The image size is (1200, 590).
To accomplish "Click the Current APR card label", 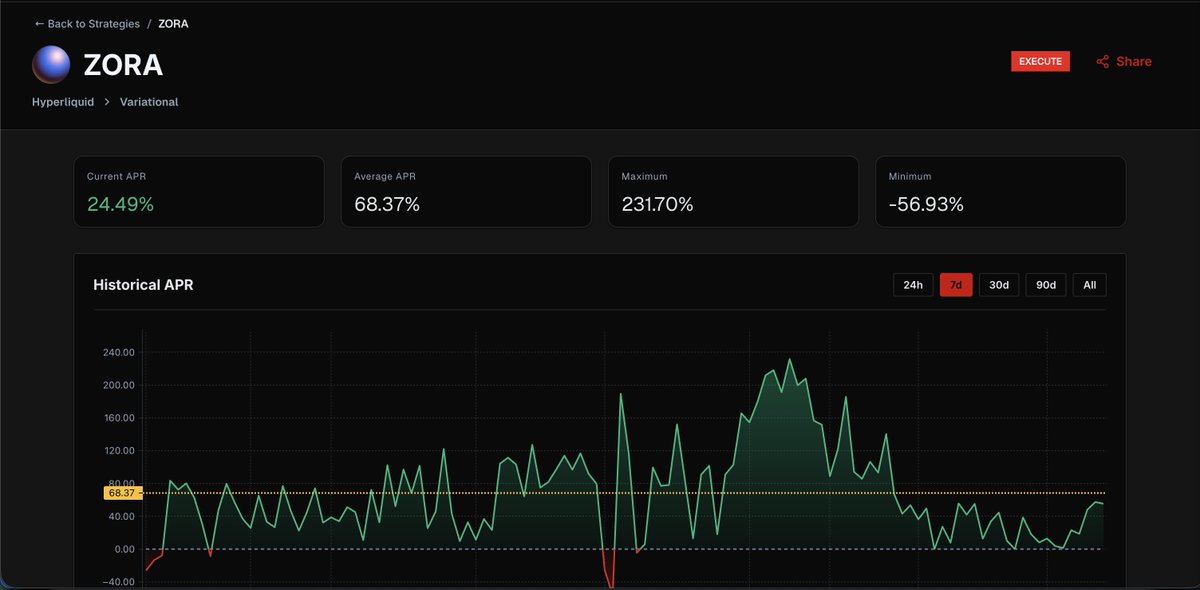I will pyautogui.click(x=116, y=176).
